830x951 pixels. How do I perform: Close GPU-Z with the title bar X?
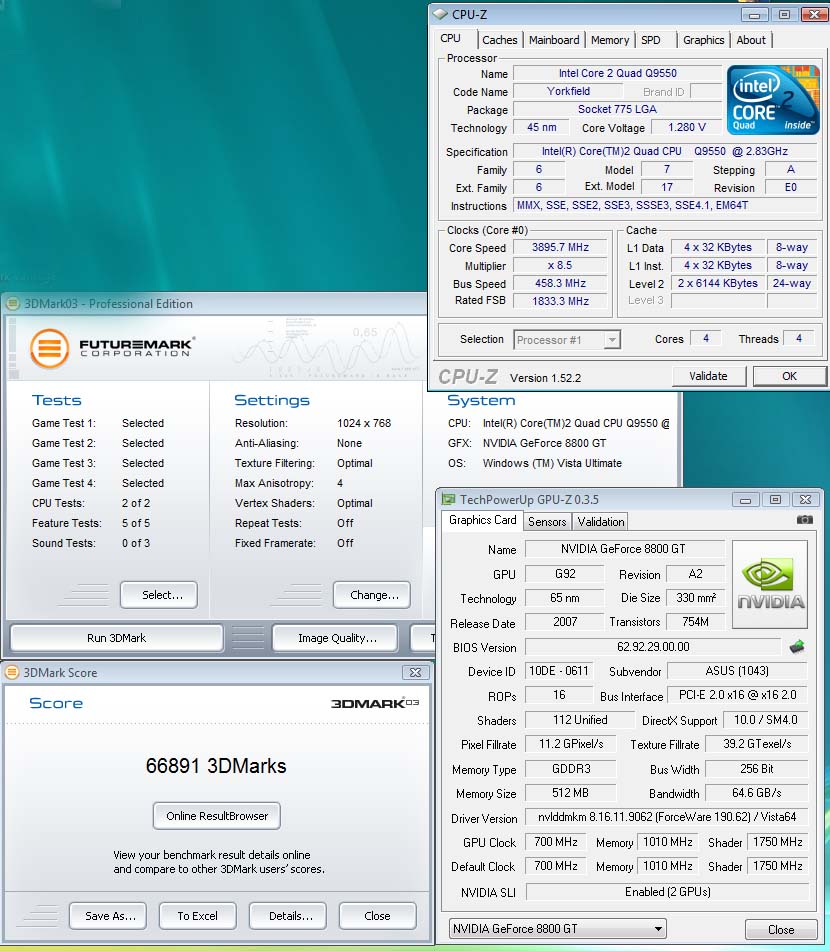pos(805,500)
